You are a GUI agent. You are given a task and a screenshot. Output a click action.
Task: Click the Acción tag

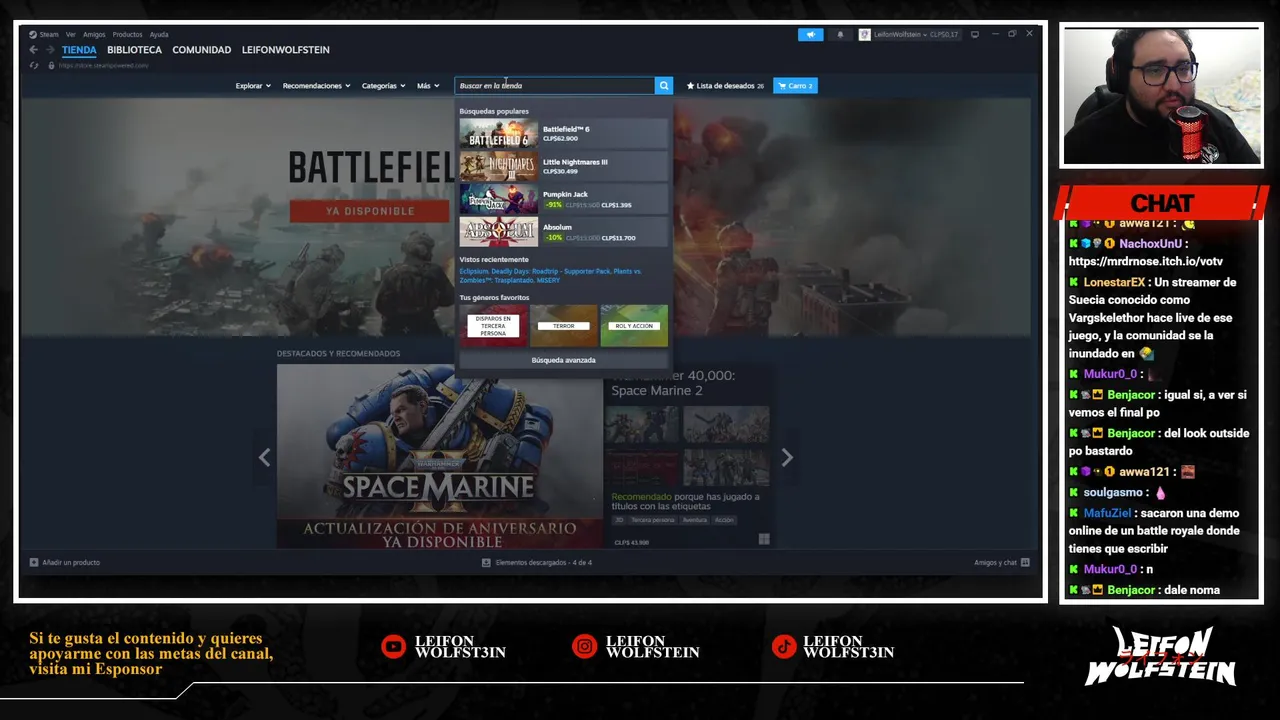point(724,520)
